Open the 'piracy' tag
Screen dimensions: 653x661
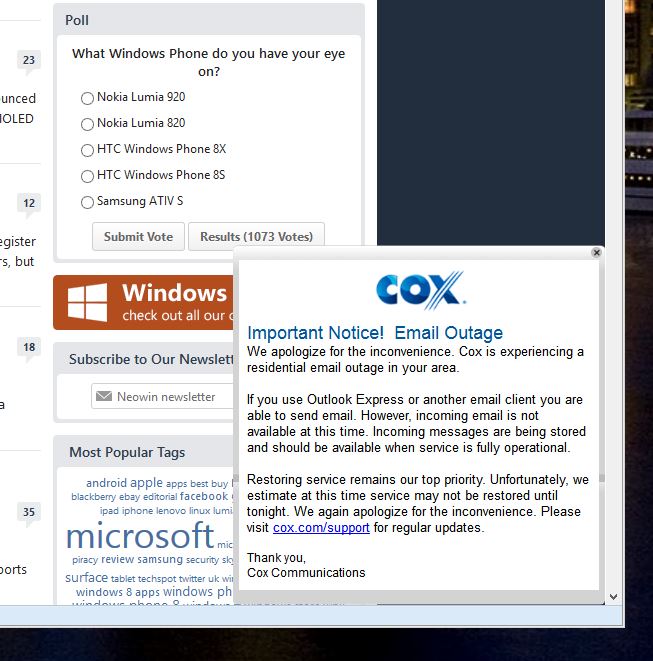(x=85, y=560)
